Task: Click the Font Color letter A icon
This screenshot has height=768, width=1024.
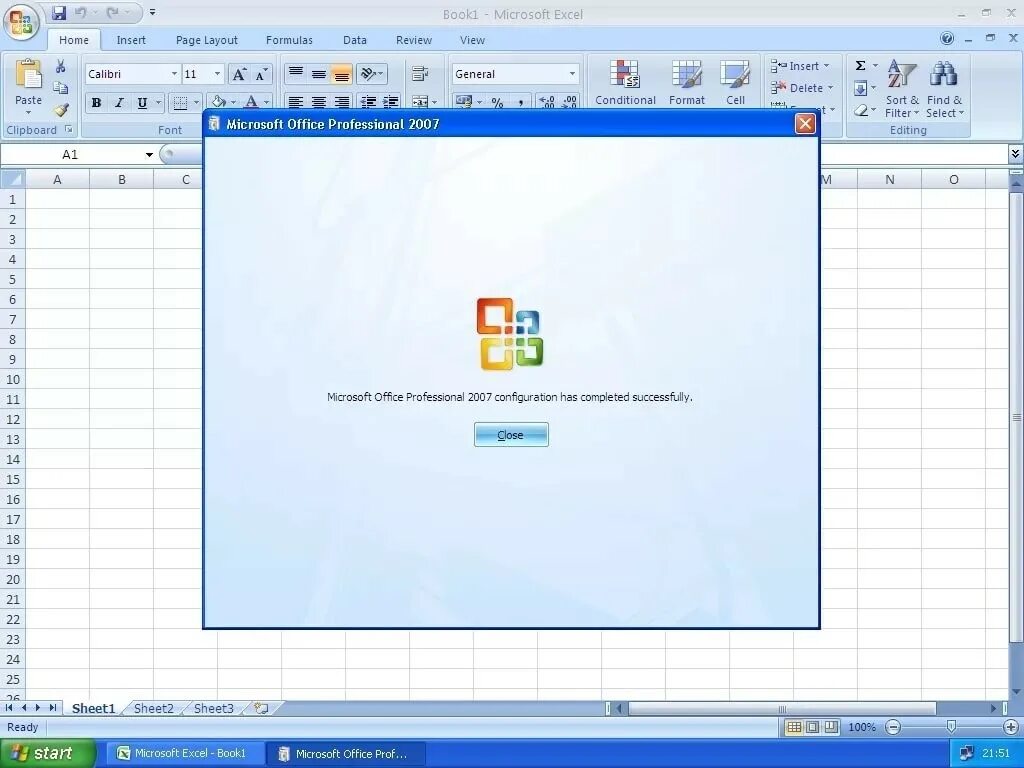Action: (251, 102)
